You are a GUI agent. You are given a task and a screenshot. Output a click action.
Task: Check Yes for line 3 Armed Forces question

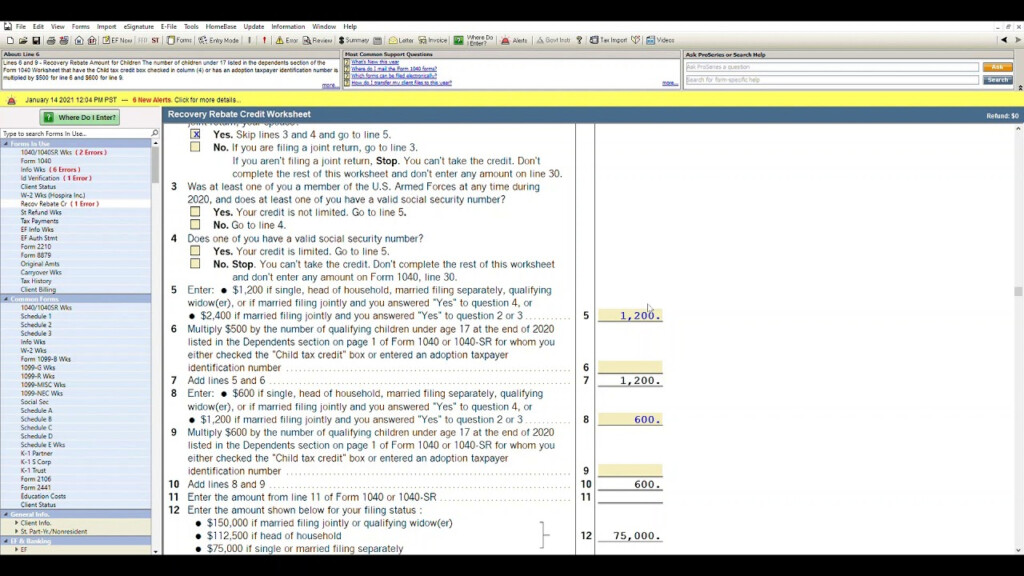195,212
